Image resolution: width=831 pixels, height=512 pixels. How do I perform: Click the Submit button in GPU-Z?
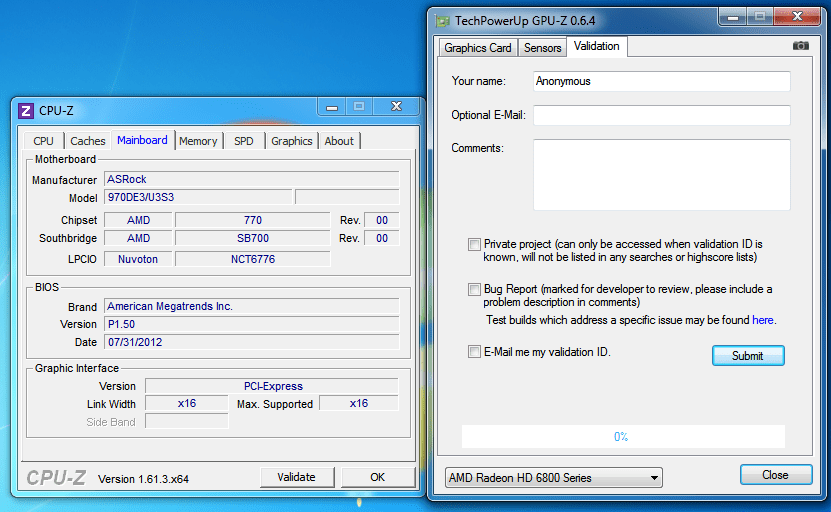pyautogui.click(x=748, y=356)
